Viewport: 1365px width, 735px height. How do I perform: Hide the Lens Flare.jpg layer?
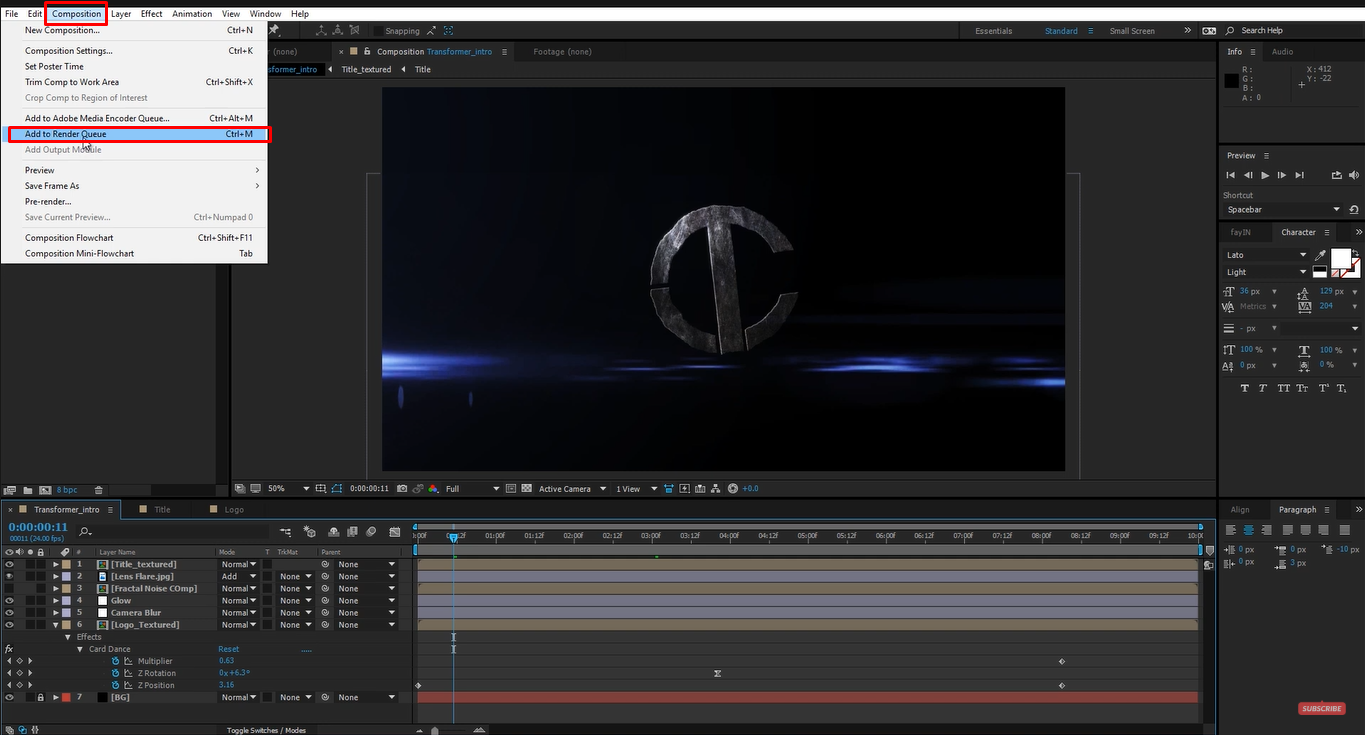pyautogui.click(x=8, y=576)
